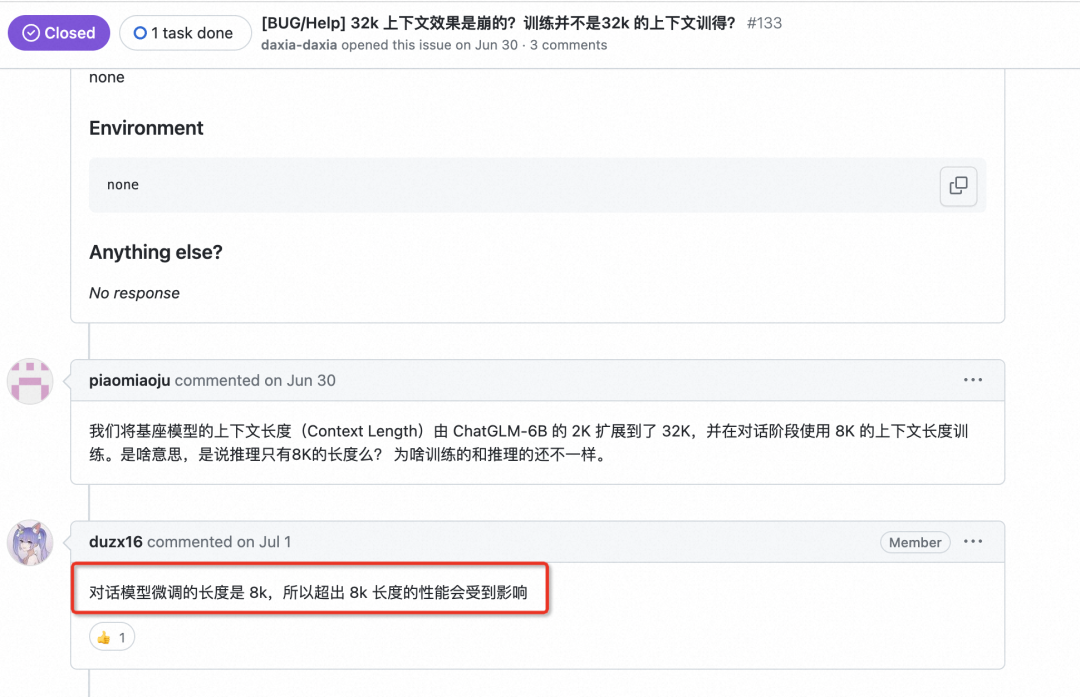Screen dimensions: 1080x697
Task: Click the purple Closed status badge
Action: coord(59,33)
